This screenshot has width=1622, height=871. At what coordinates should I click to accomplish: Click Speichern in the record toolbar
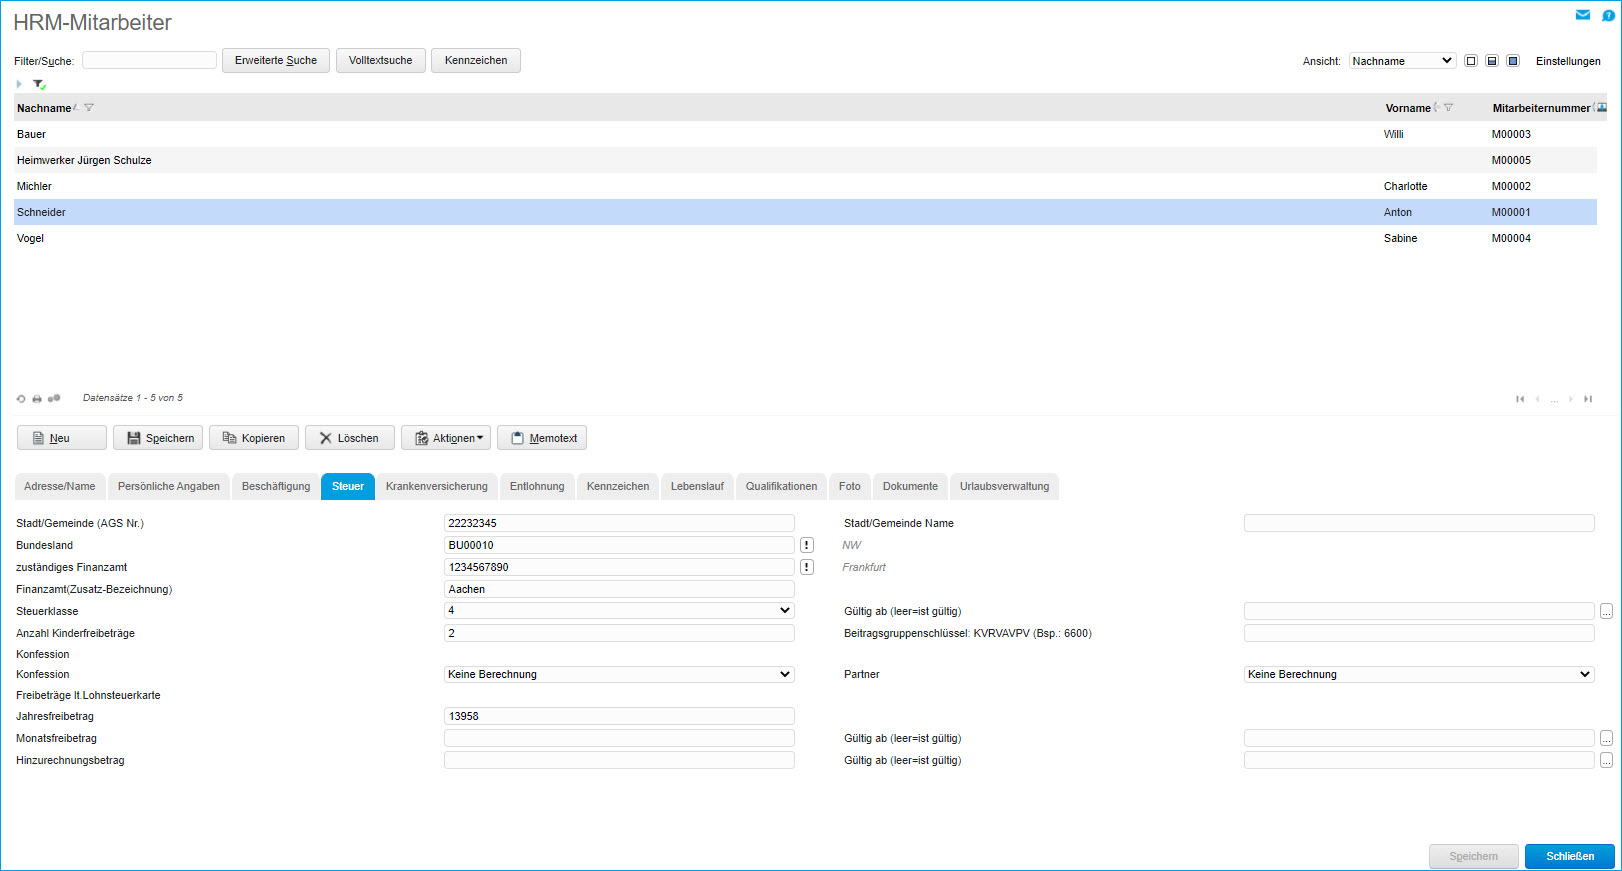coord(158,438)
